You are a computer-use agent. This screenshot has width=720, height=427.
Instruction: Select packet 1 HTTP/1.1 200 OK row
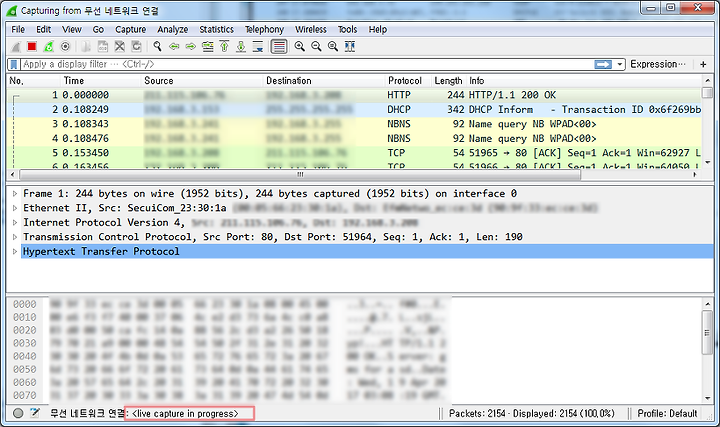(354, 95)
